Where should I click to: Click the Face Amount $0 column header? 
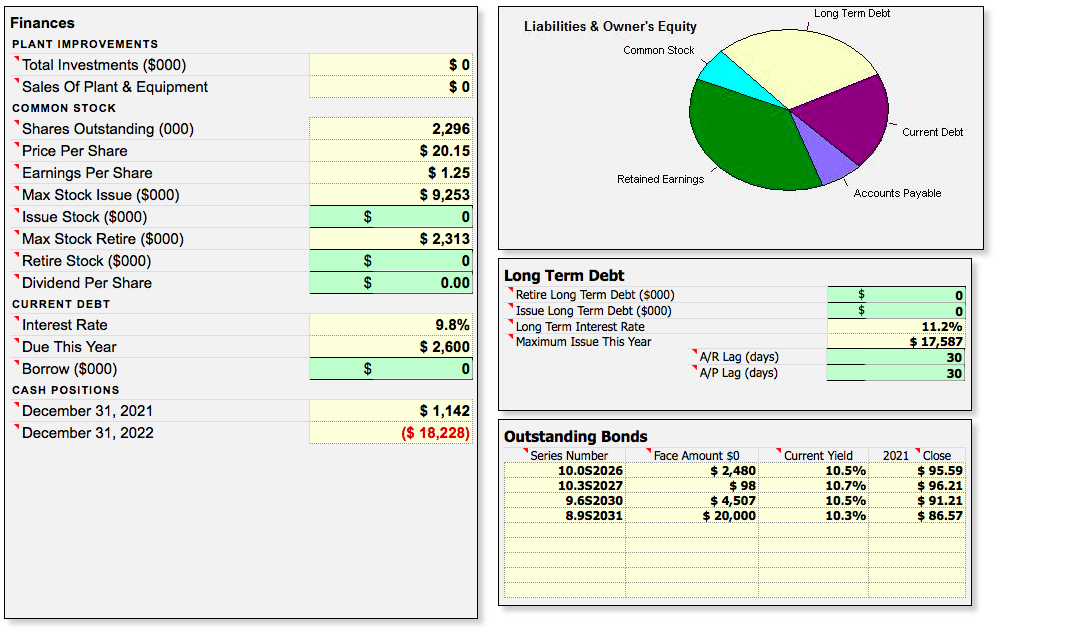[696, 456]
